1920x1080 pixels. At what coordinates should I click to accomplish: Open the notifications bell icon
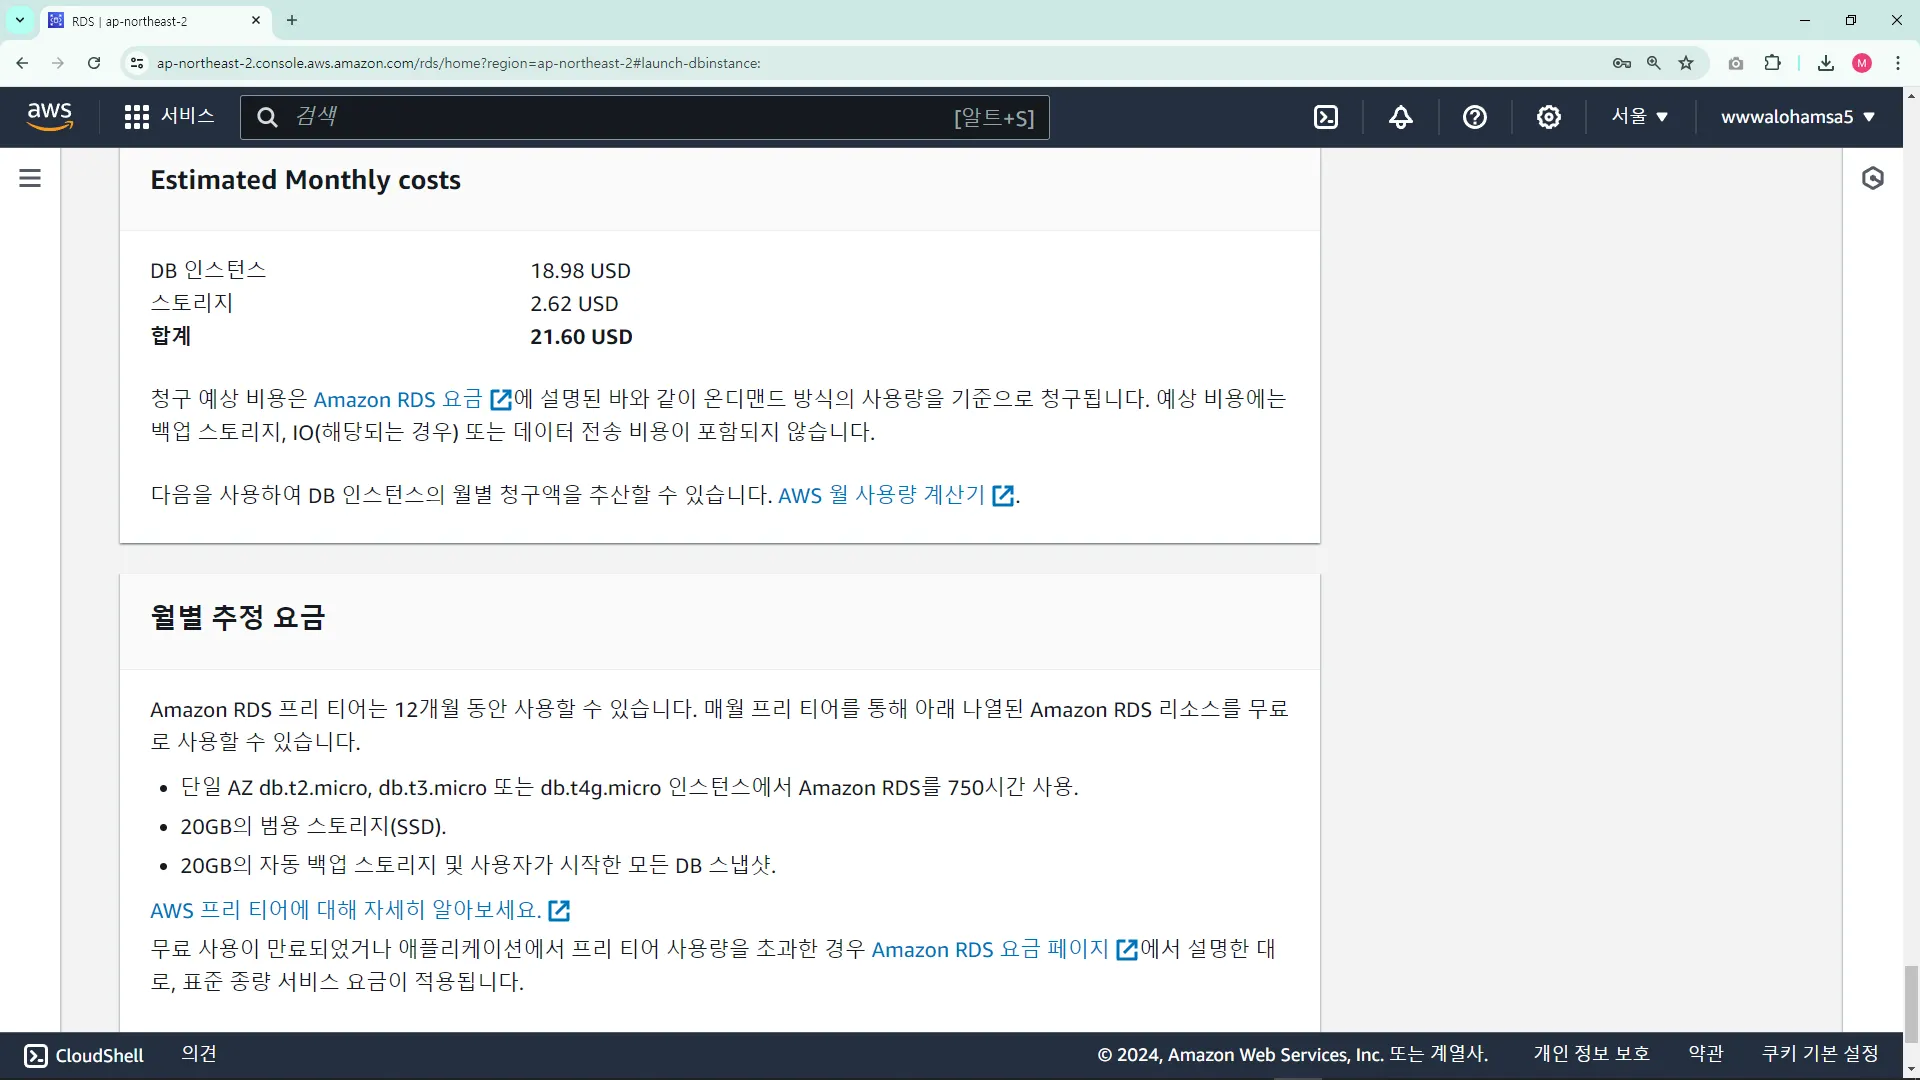click(1400, 117)
